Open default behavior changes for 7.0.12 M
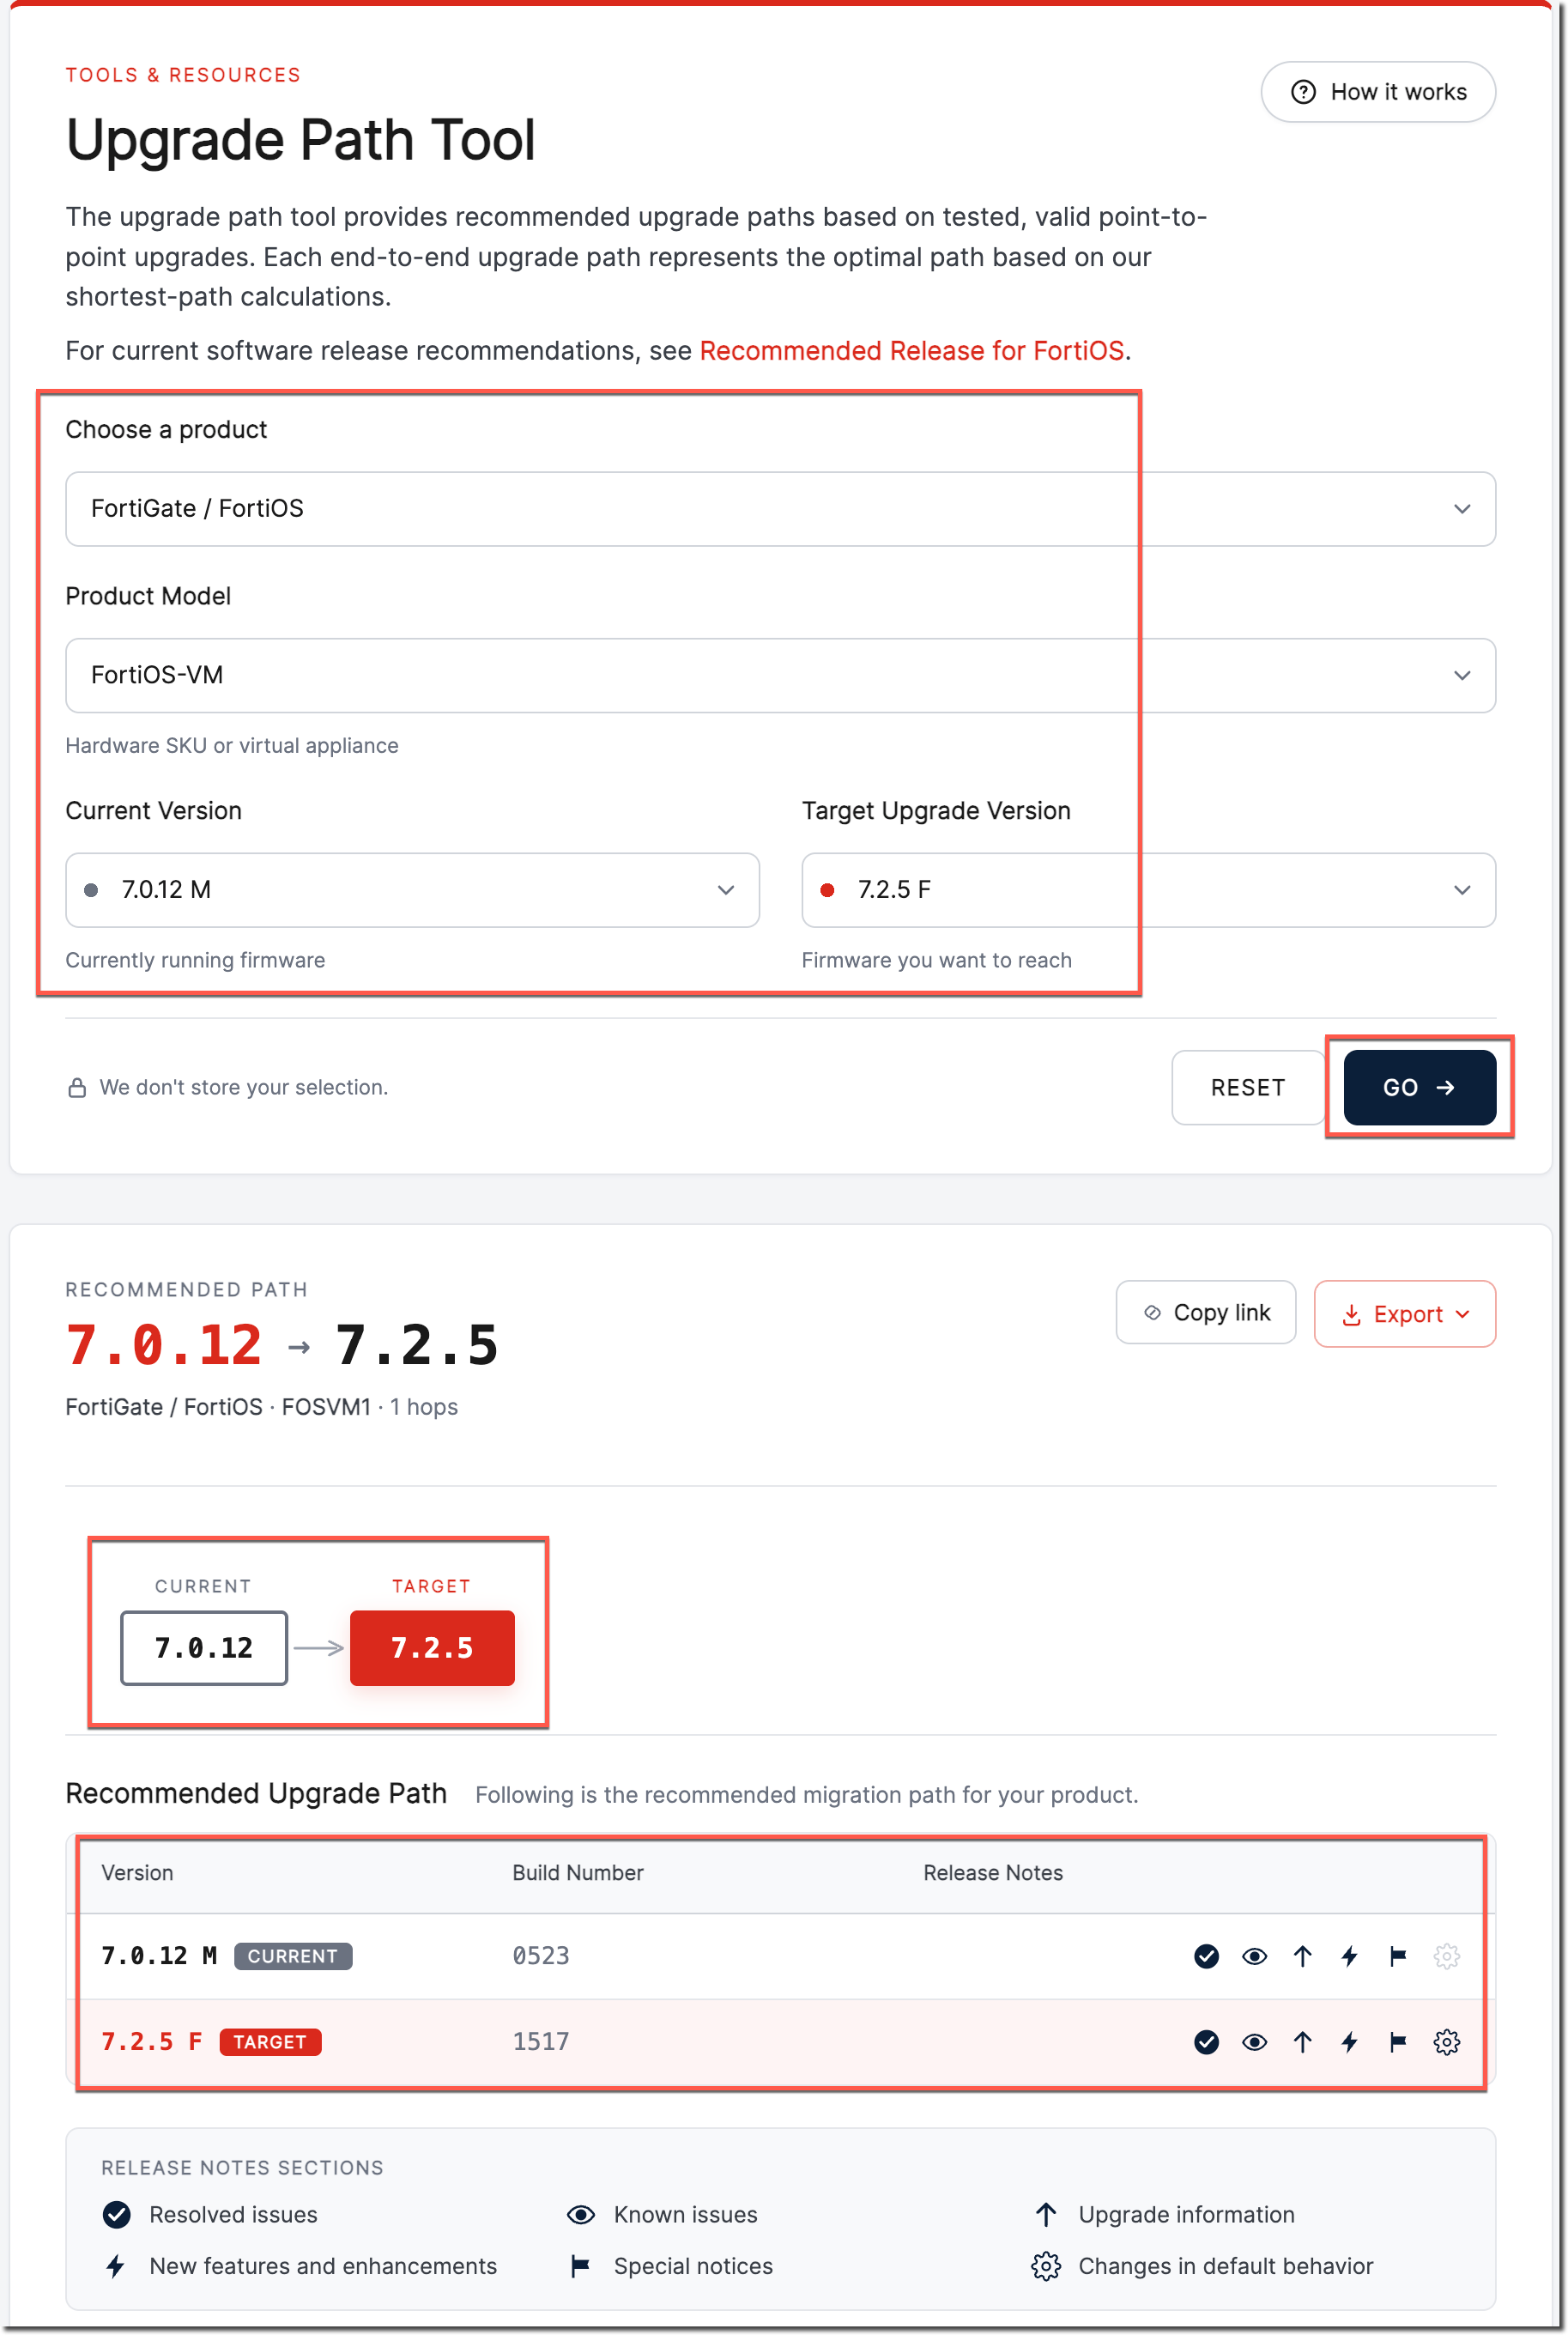This screenshot has height=2335, width=1568. (x=1446, y=1956)
